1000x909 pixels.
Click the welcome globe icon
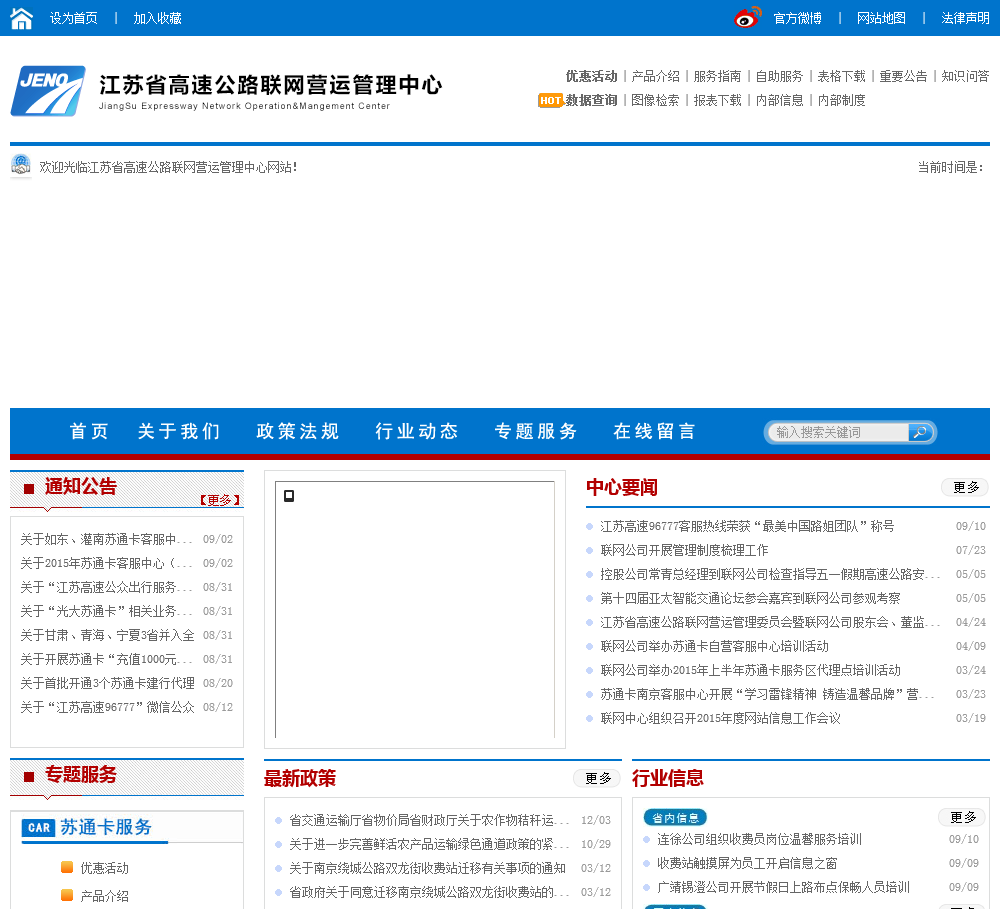click(21, 166)
